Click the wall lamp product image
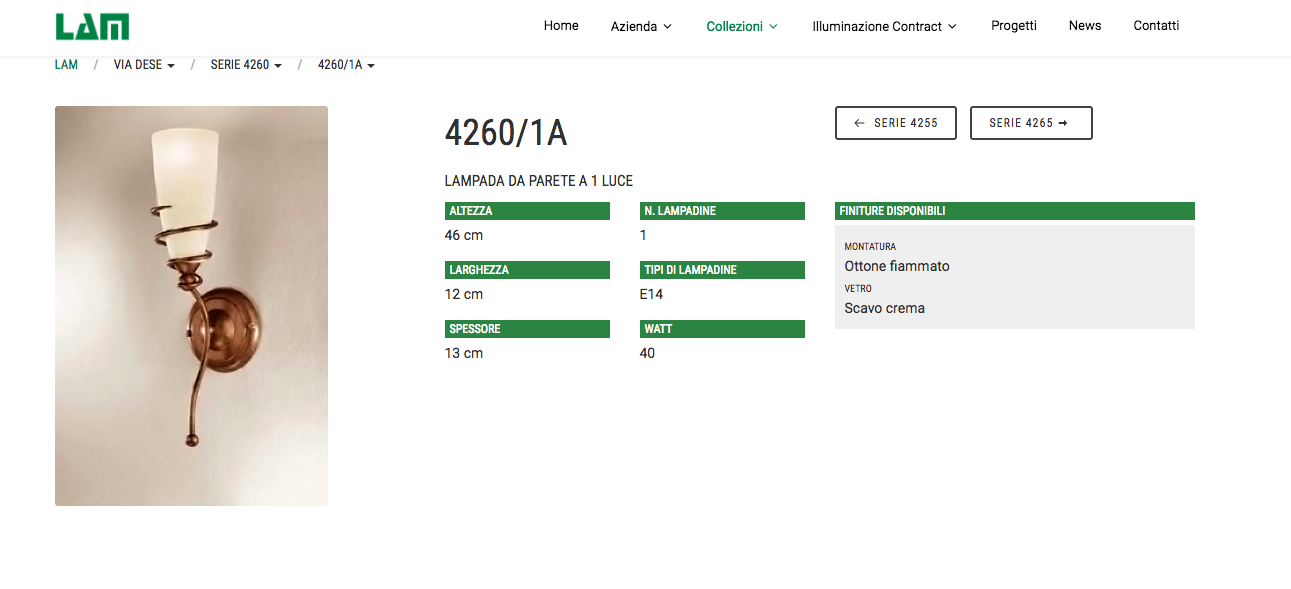The height and width of the screenshot is (589, 1291). (191, 305)
